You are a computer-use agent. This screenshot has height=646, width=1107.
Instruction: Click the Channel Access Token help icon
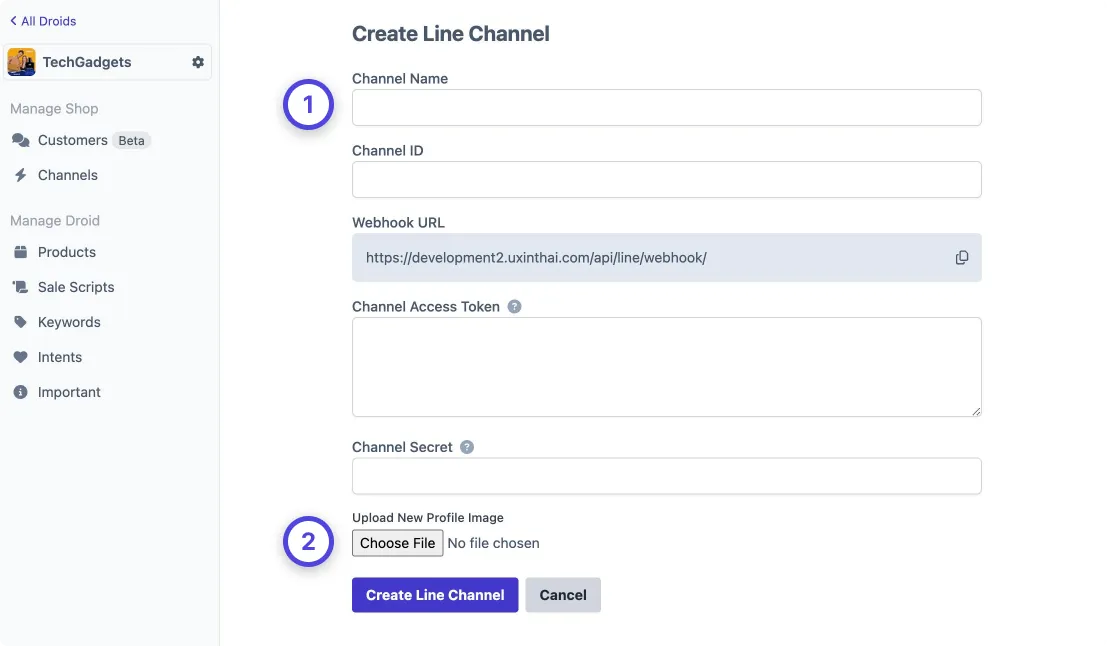click(514, 306)
